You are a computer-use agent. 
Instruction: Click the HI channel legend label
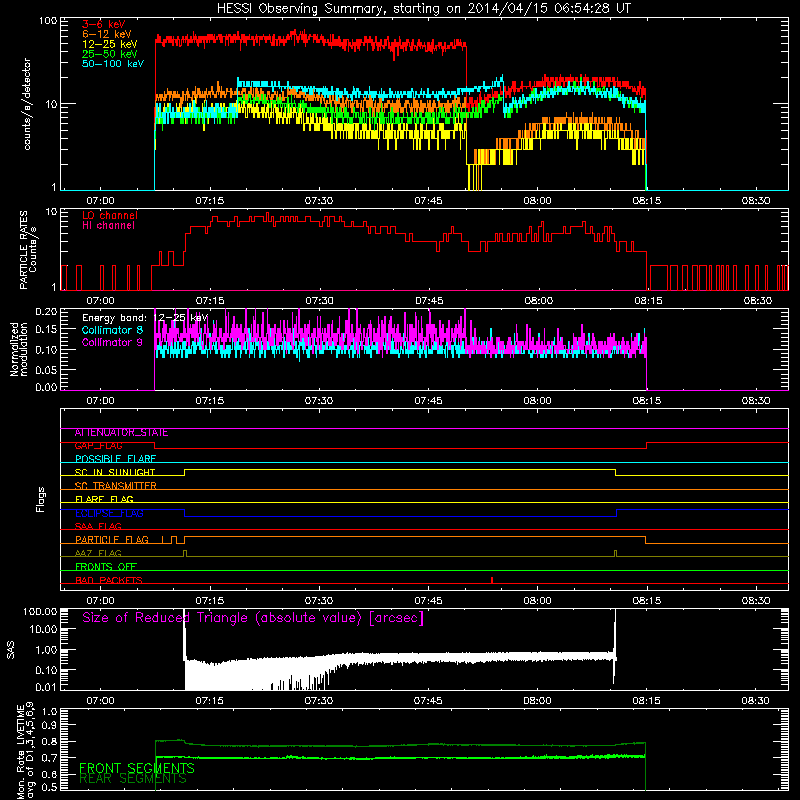coord(109,226)
